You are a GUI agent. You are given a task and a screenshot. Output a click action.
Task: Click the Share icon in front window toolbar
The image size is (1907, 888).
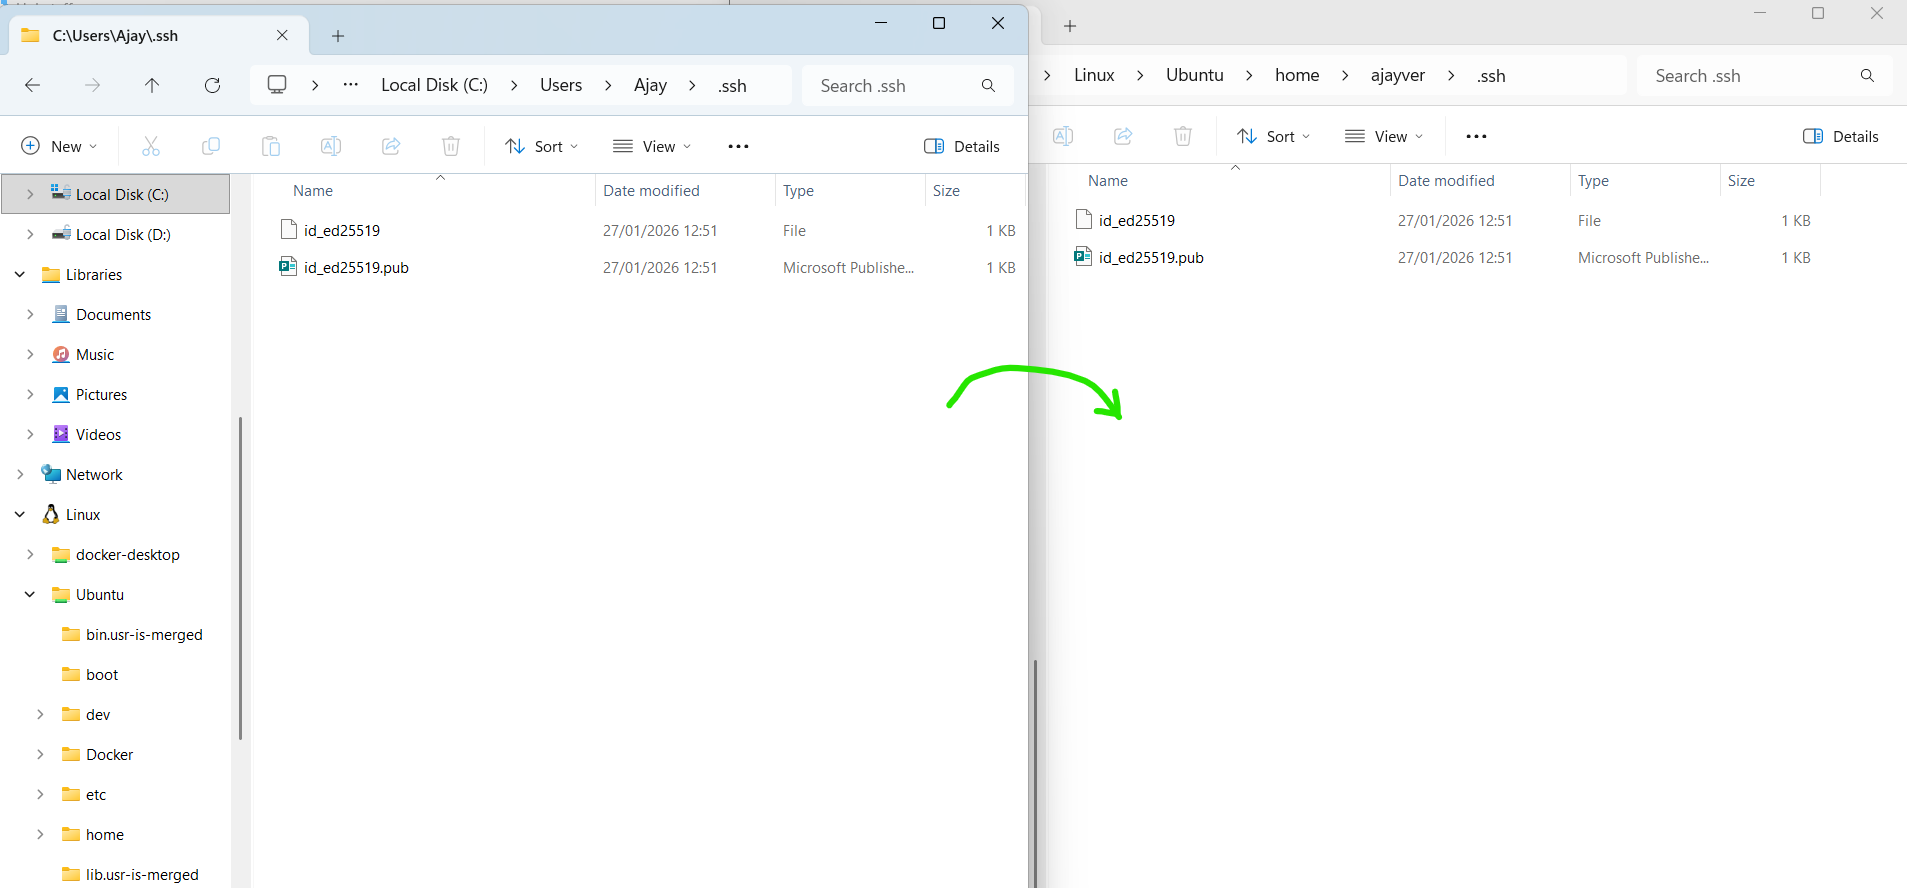[x=391, y=146]
